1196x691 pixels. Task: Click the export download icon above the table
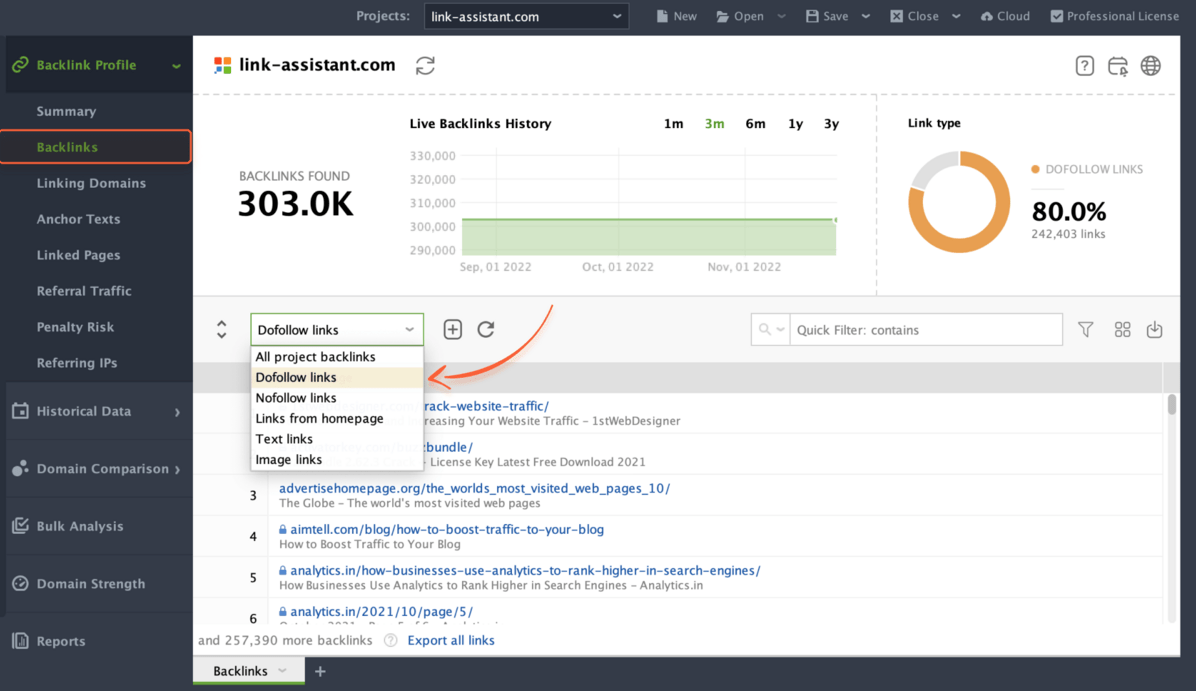click(x=1154, y=329)
